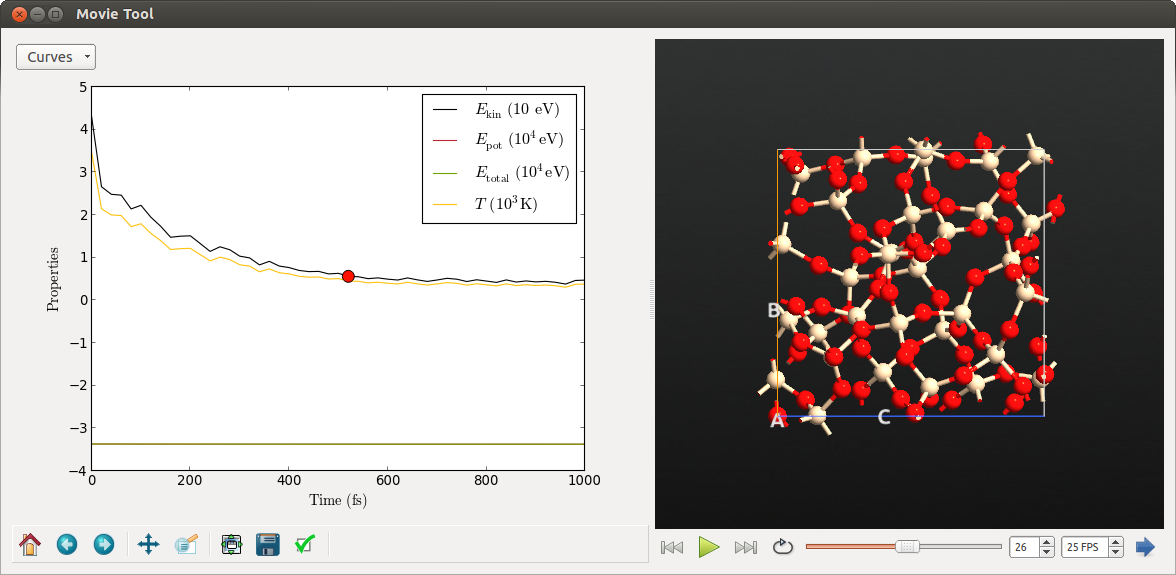Activate the Pan axes tool

(148, 544)
